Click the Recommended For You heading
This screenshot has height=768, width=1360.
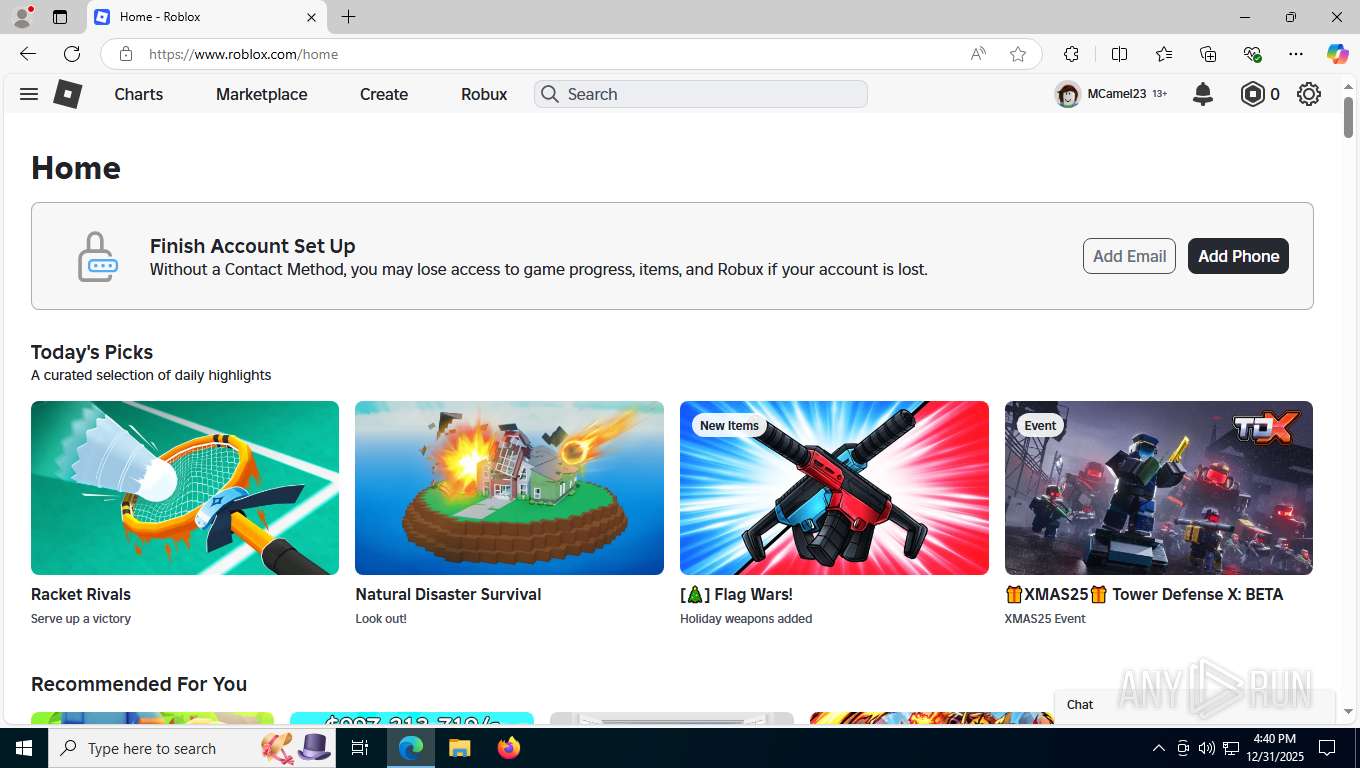click(139, 684)
